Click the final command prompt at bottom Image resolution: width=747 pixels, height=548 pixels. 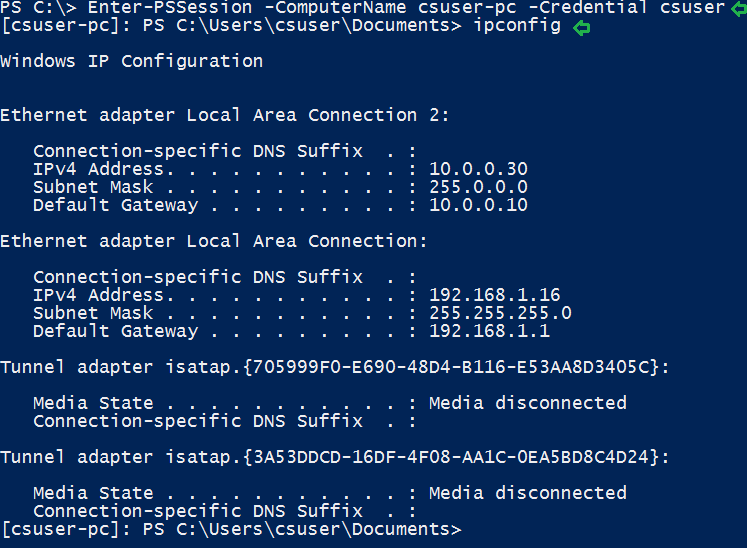[230, 529]
